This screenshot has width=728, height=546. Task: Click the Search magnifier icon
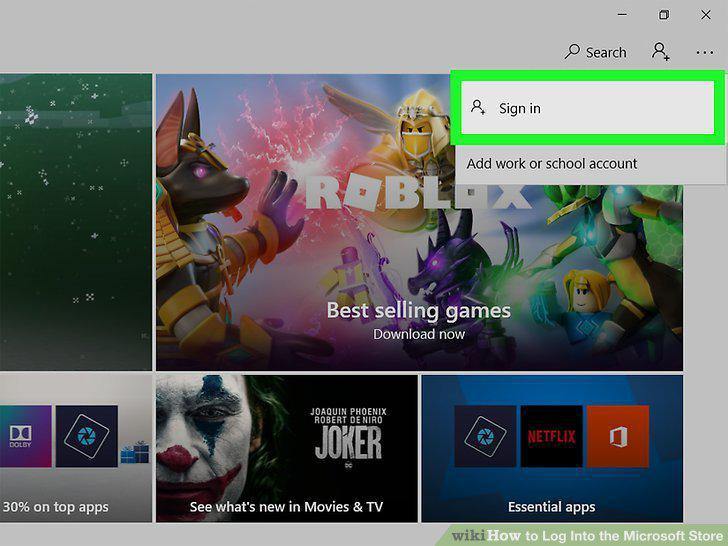coord(572,52)
